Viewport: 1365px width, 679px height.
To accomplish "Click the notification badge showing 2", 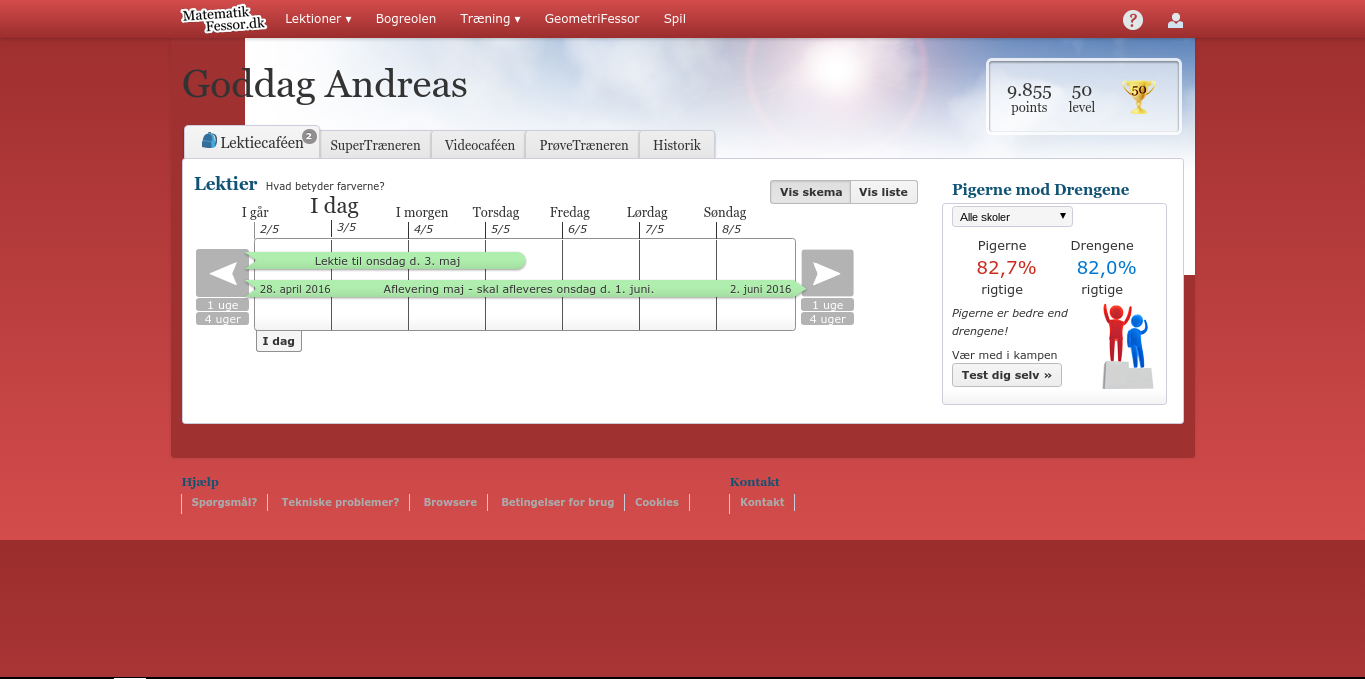I will coord(309,136).
